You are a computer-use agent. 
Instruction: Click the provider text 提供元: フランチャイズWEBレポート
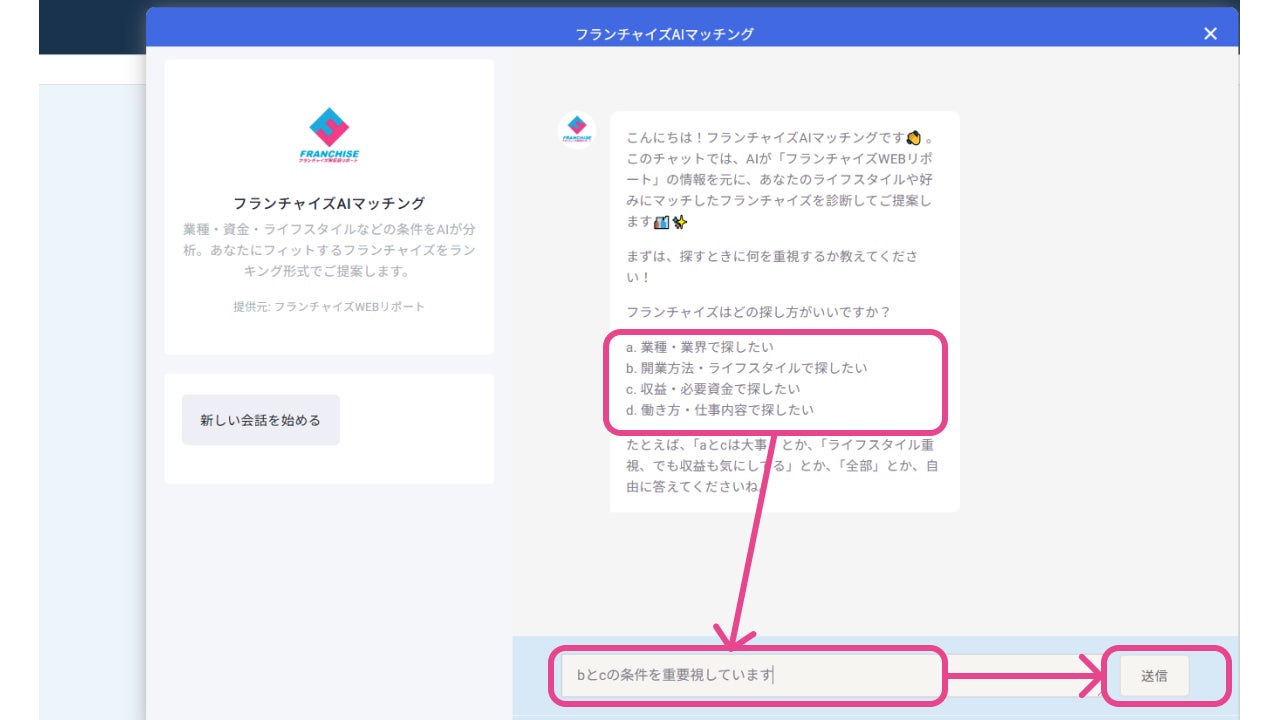pyautogui.click(x=329, y=306)
